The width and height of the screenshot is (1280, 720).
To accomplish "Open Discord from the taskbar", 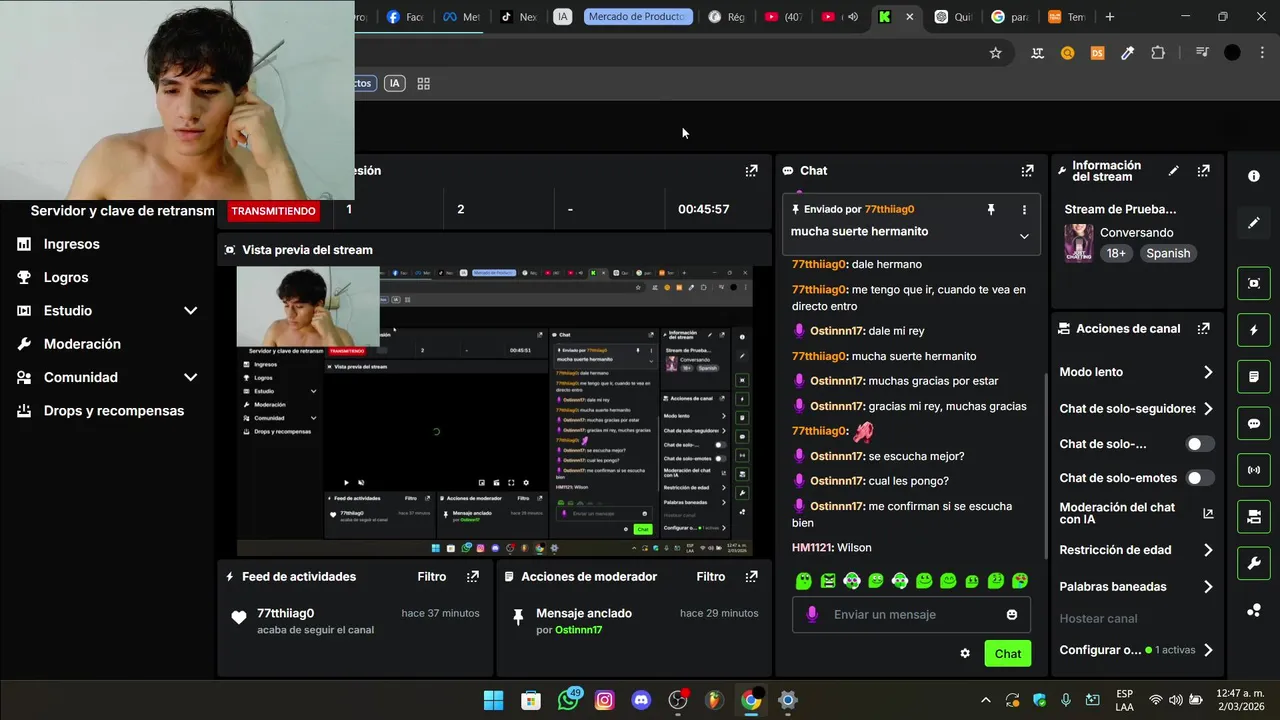I will click(641, 700).
